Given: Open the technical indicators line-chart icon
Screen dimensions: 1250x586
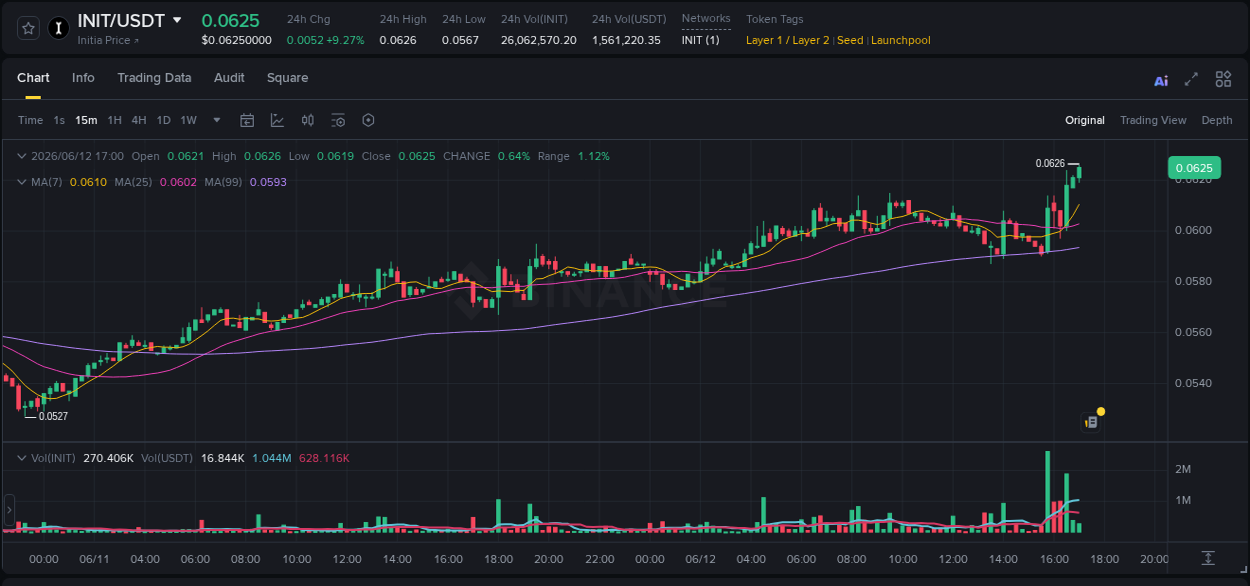Looking at the screenshot, I should click(x=277, y=120).
